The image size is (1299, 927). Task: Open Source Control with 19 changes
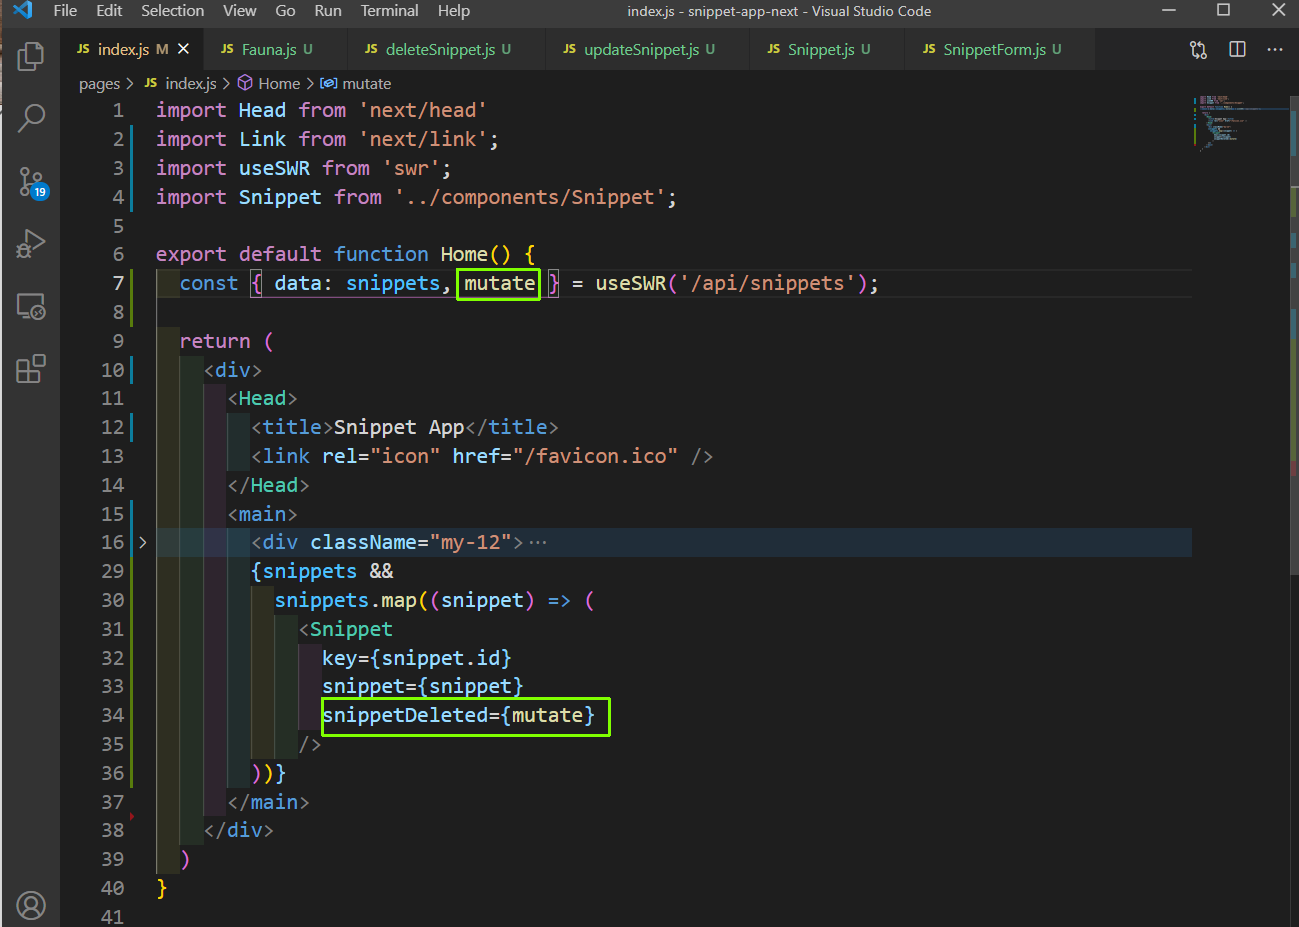click(x=31, y=182)
